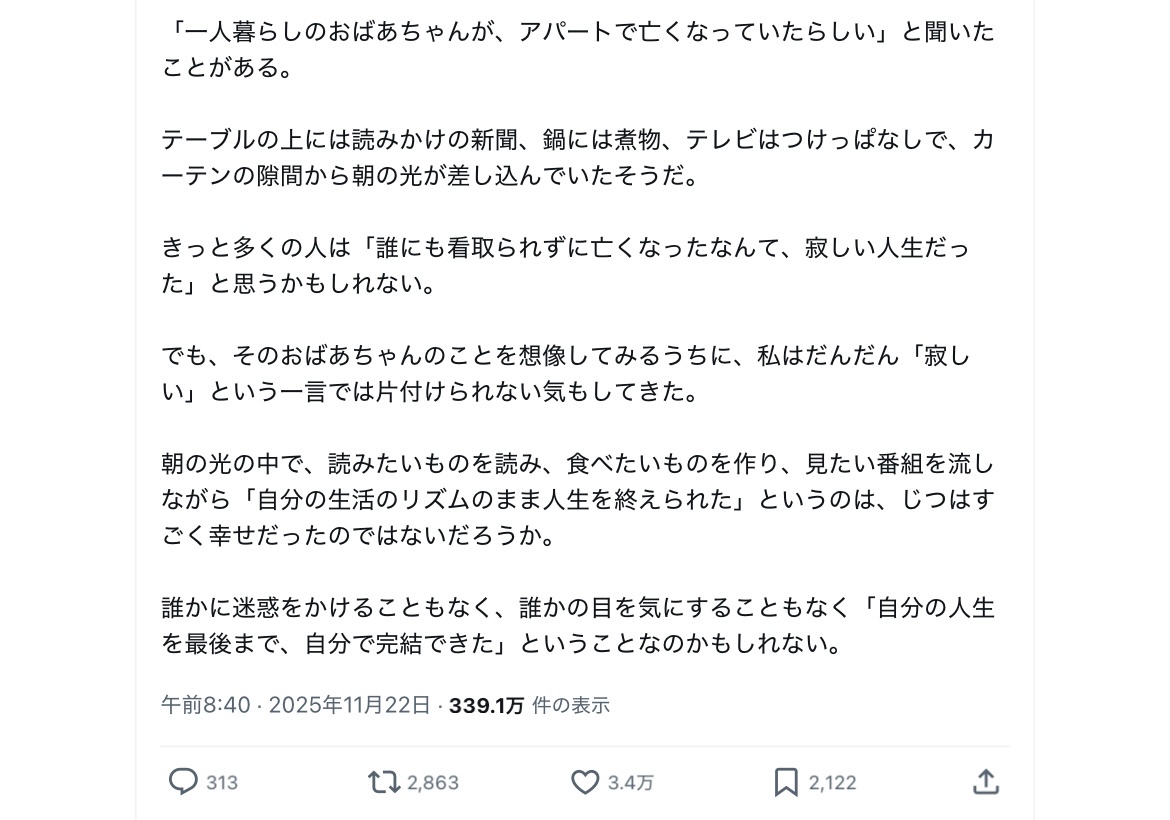Click the paragraph starting きっと多くの人は
1170x820 pixels.
[x=565, y=266]
